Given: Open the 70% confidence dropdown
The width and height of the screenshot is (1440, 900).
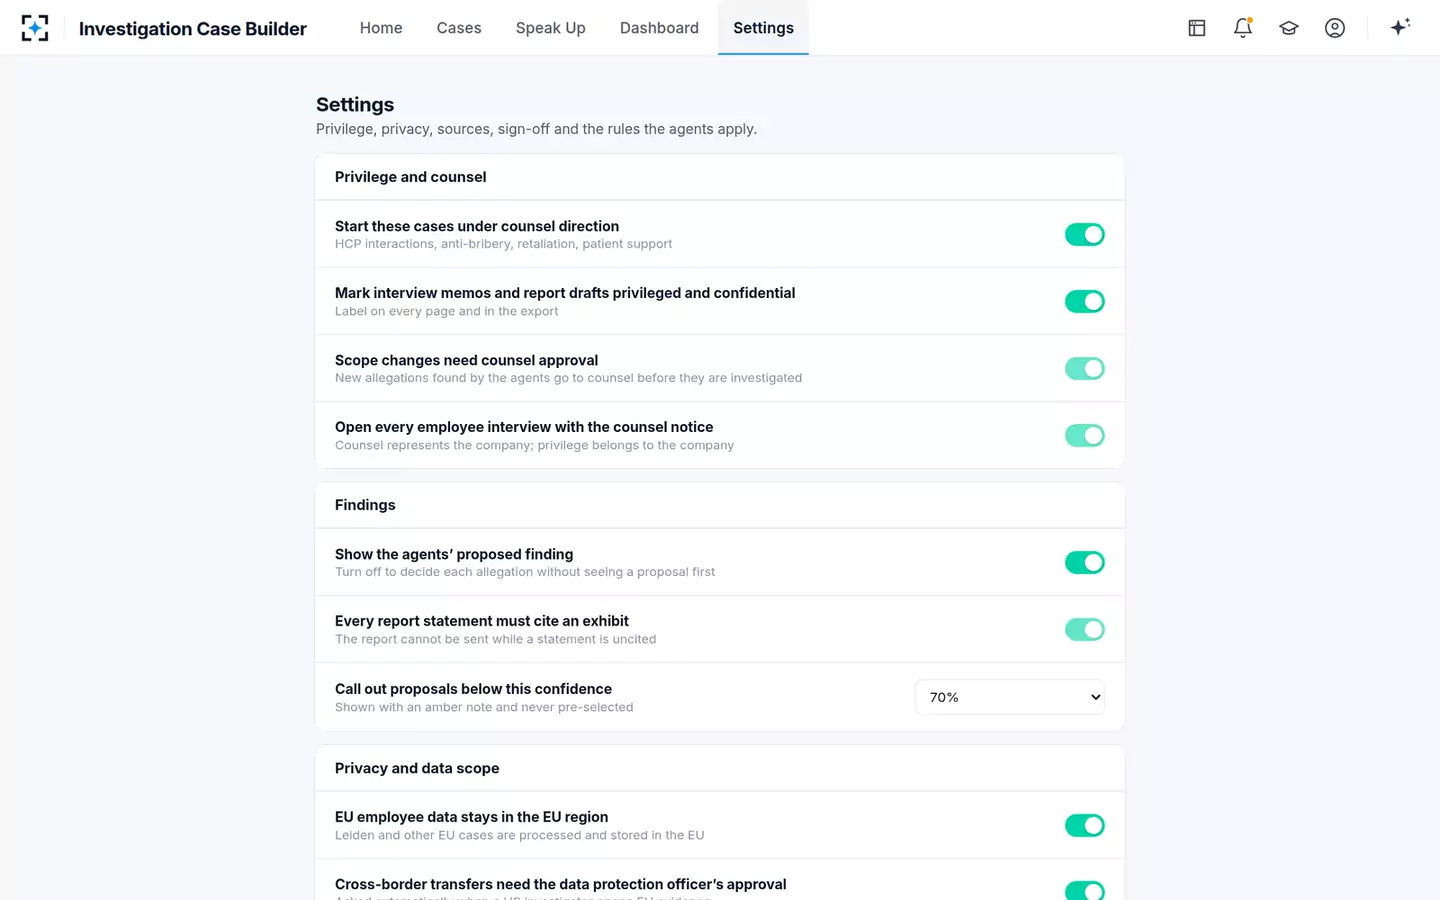Looking at the screenshot, I should (1010, 697).
